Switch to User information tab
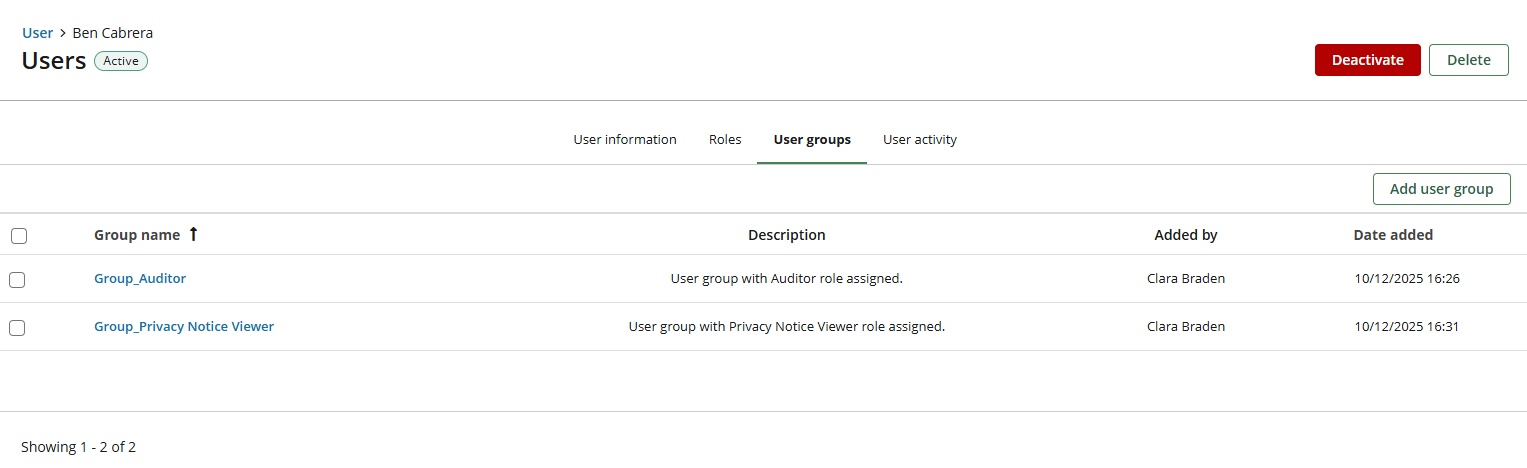This screenshot has height=468, width=1527. [625, 139]
